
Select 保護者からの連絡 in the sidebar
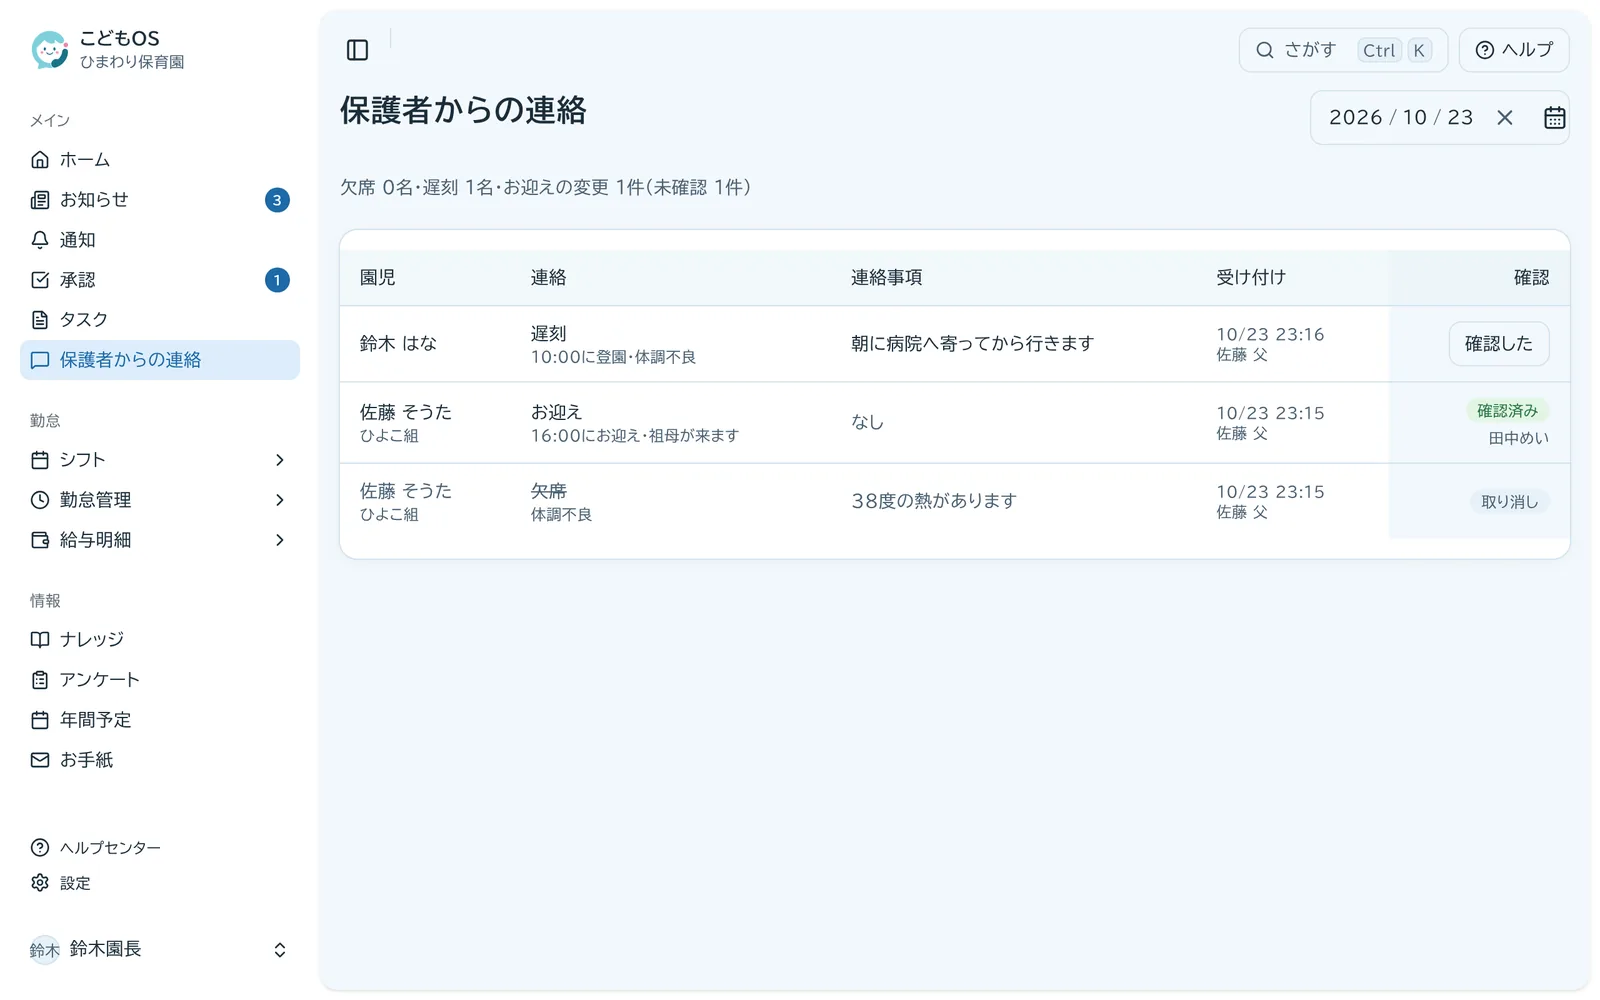click(160, 360)
